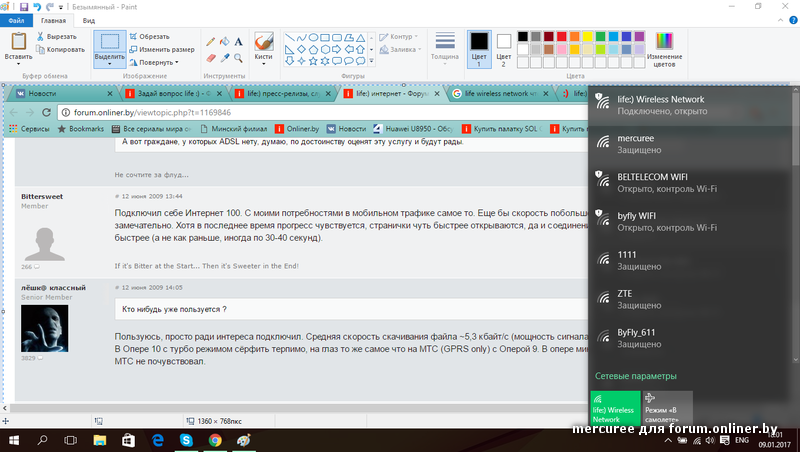Open the Контур outline dropdown

[x=398, y=37]
